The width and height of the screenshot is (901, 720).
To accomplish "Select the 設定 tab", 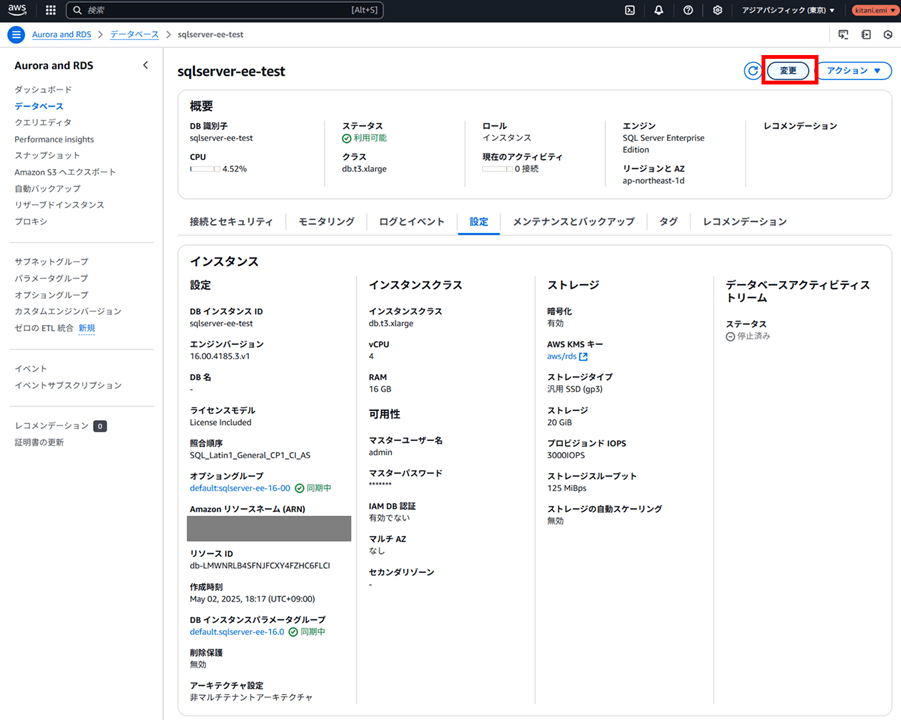I will pos(479,222).
